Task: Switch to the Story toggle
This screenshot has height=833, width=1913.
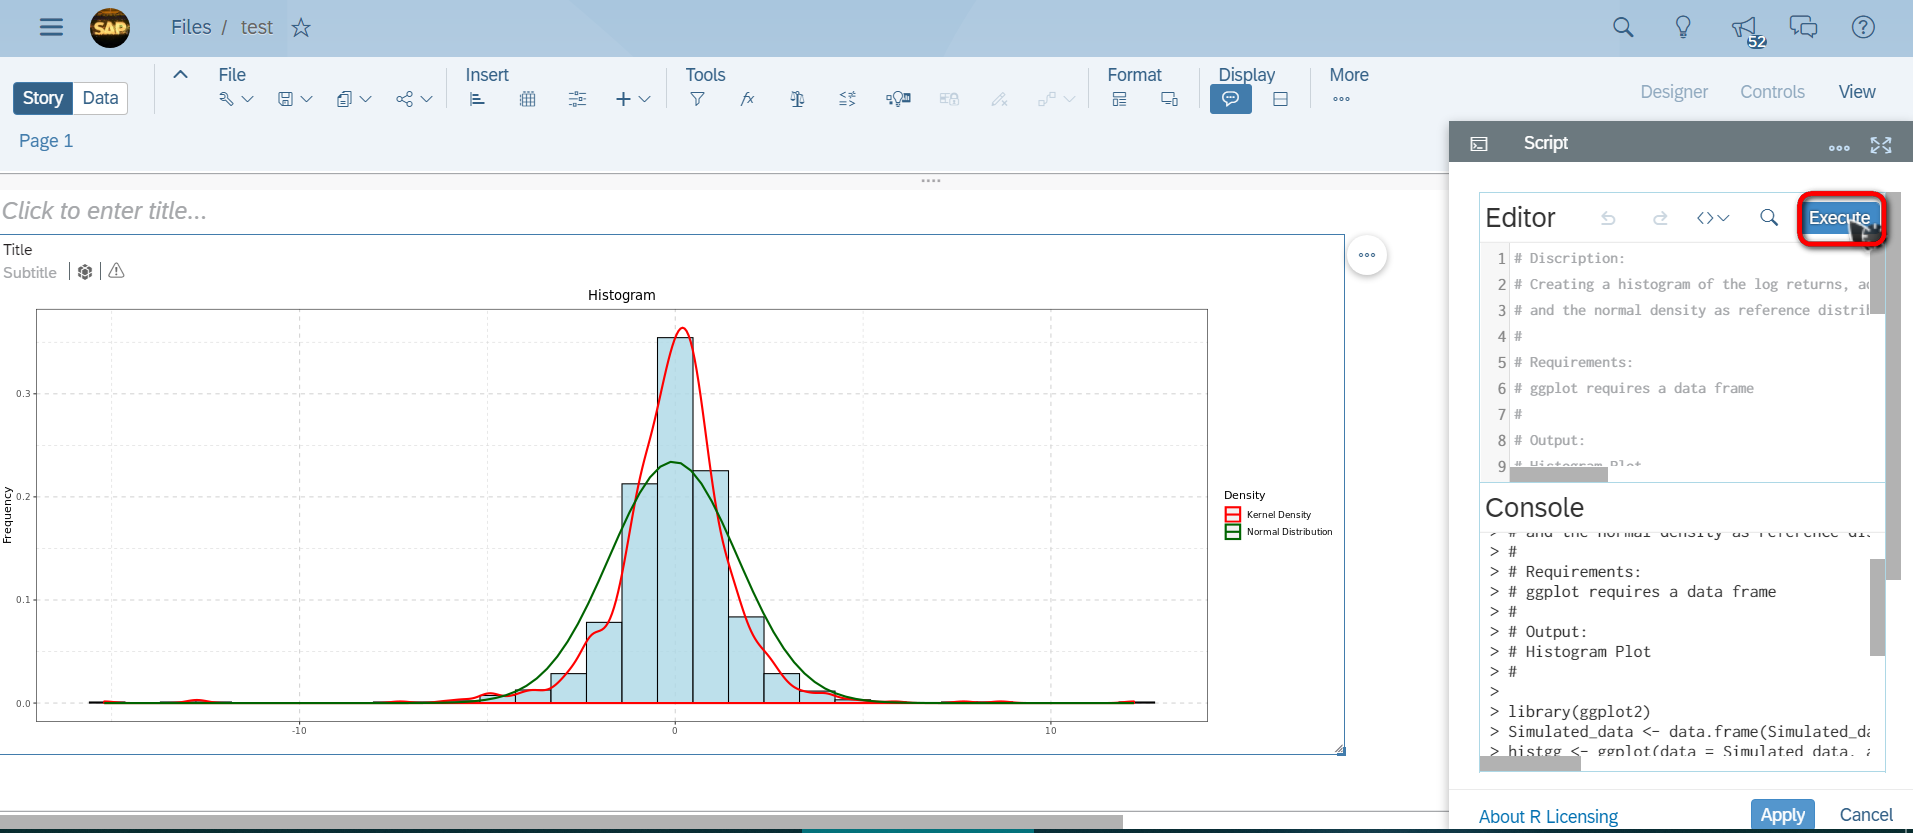Action: pyautogui.click(x=43, y=98)
